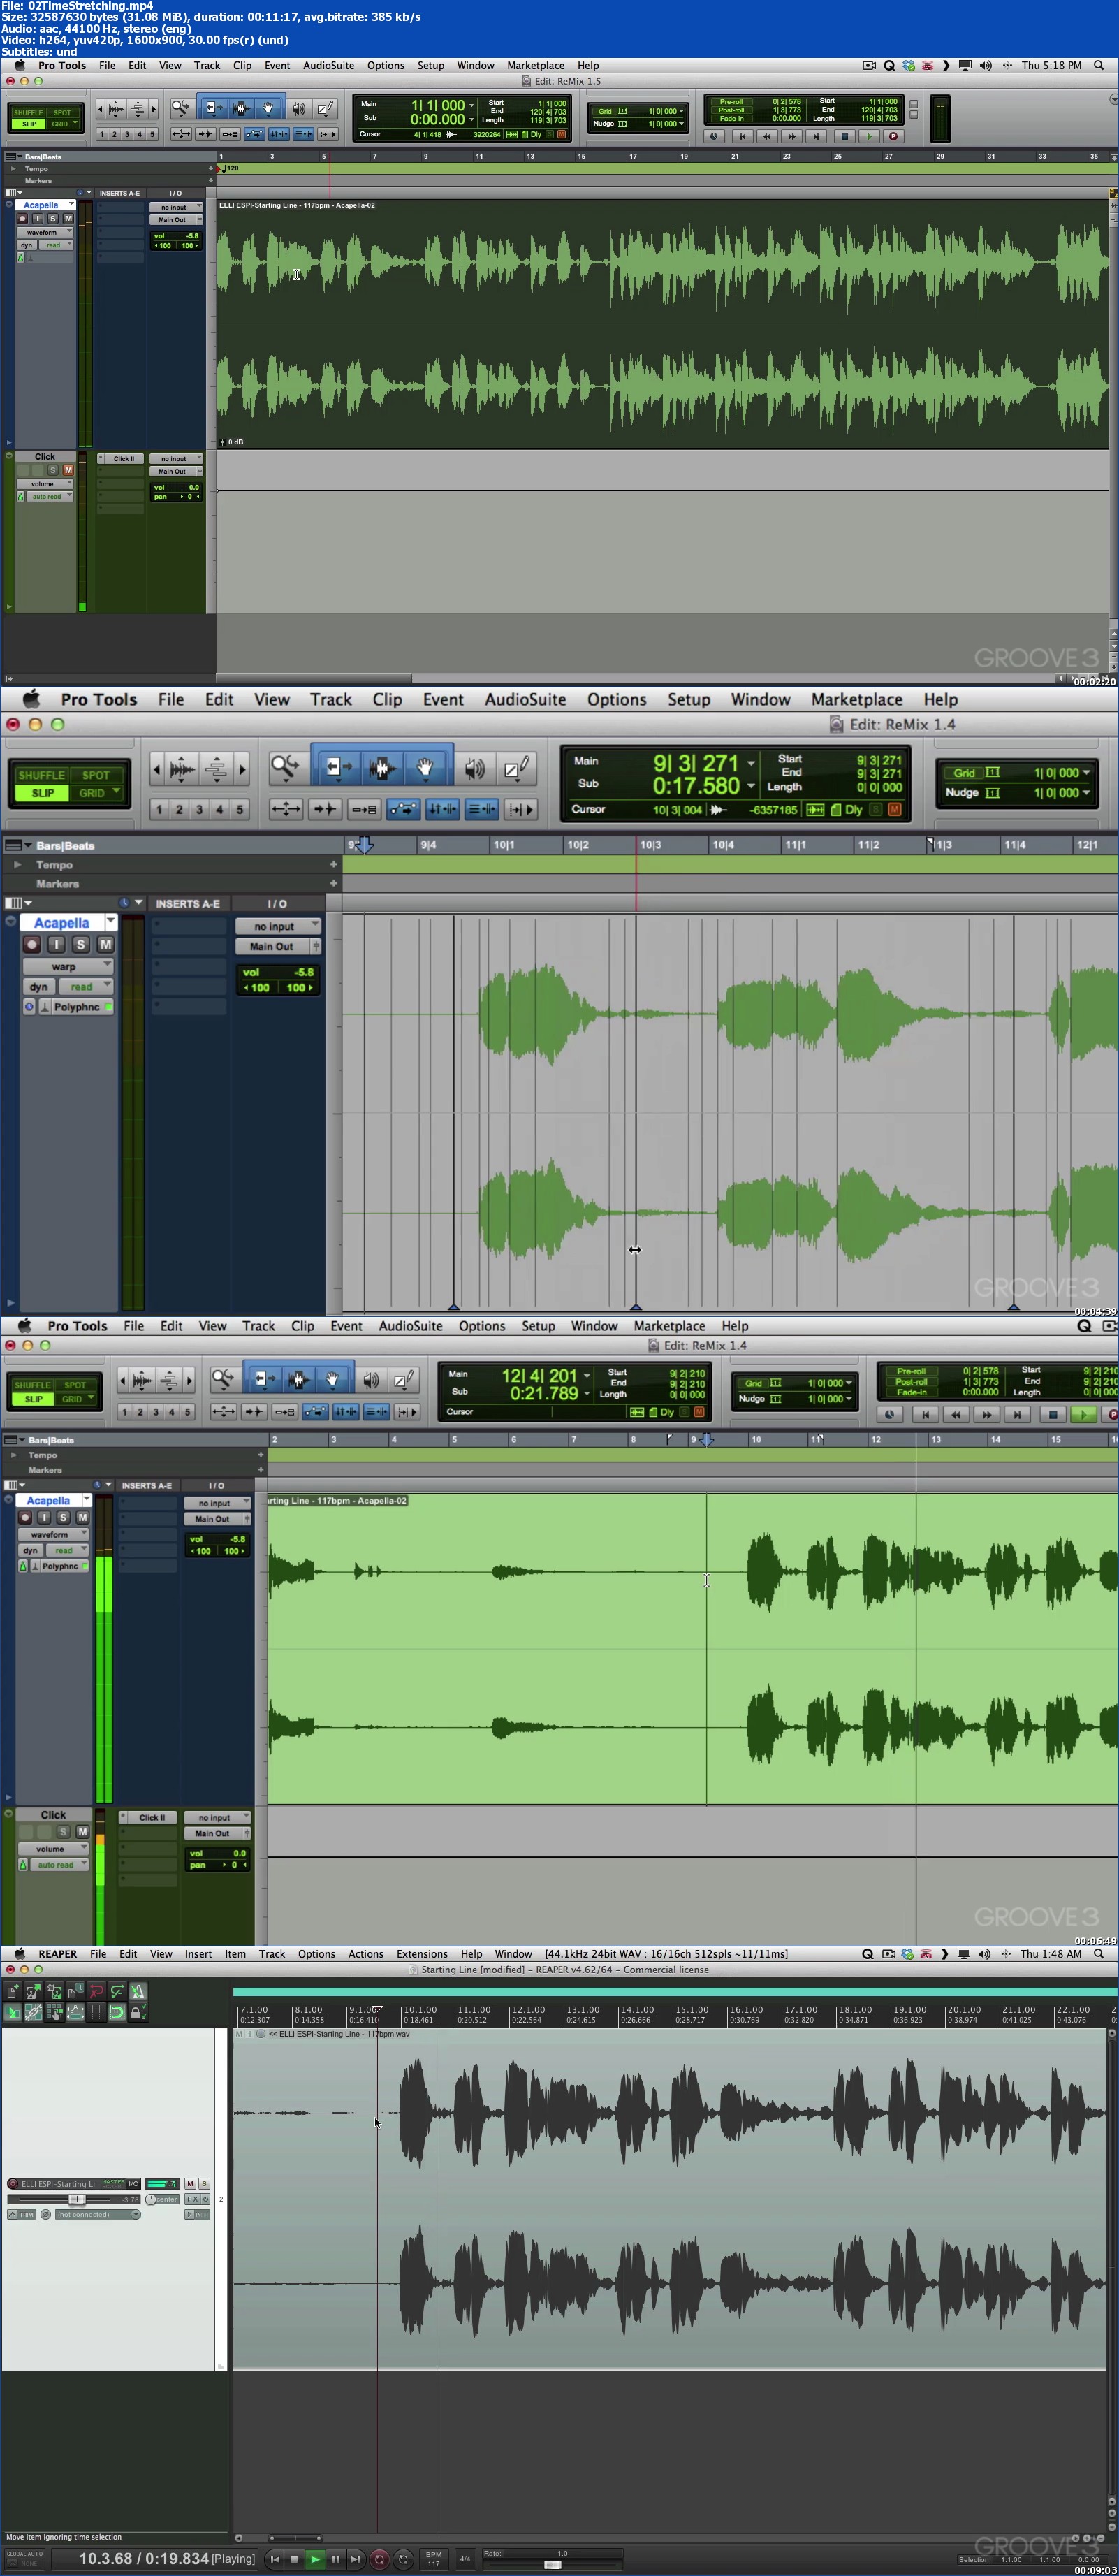The width and height of the screenshot is (1119, 2576).
Task: Open the no input selector on large Acapella track
Action: pos(278,926)
